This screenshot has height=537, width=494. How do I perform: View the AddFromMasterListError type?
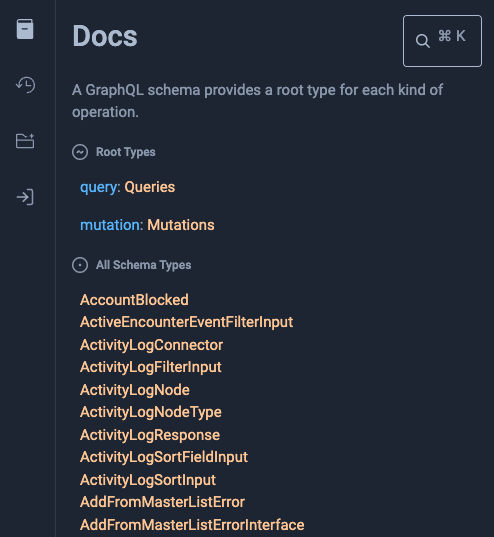pyautogui.click(x=162, y=502)
